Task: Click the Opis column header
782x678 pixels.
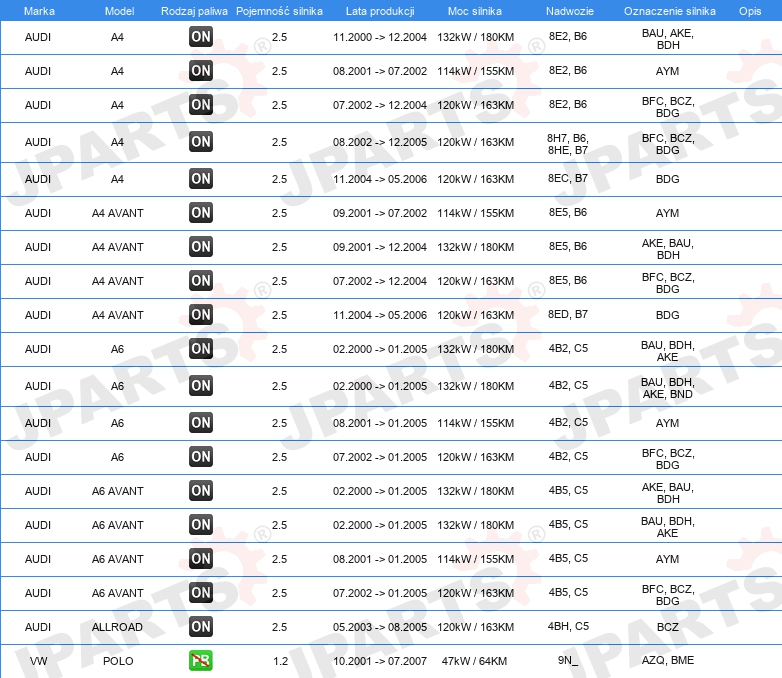Action: click(x=750, y=11)
